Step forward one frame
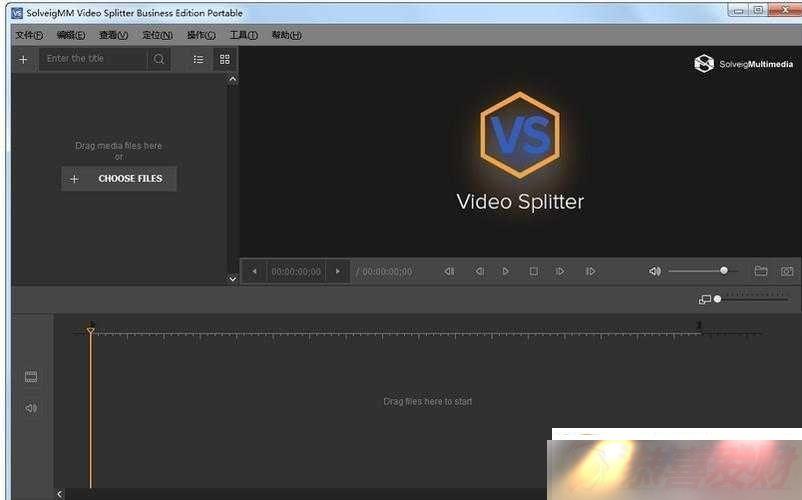The width and height of the screenshot is (802, 500). [560, 271]
